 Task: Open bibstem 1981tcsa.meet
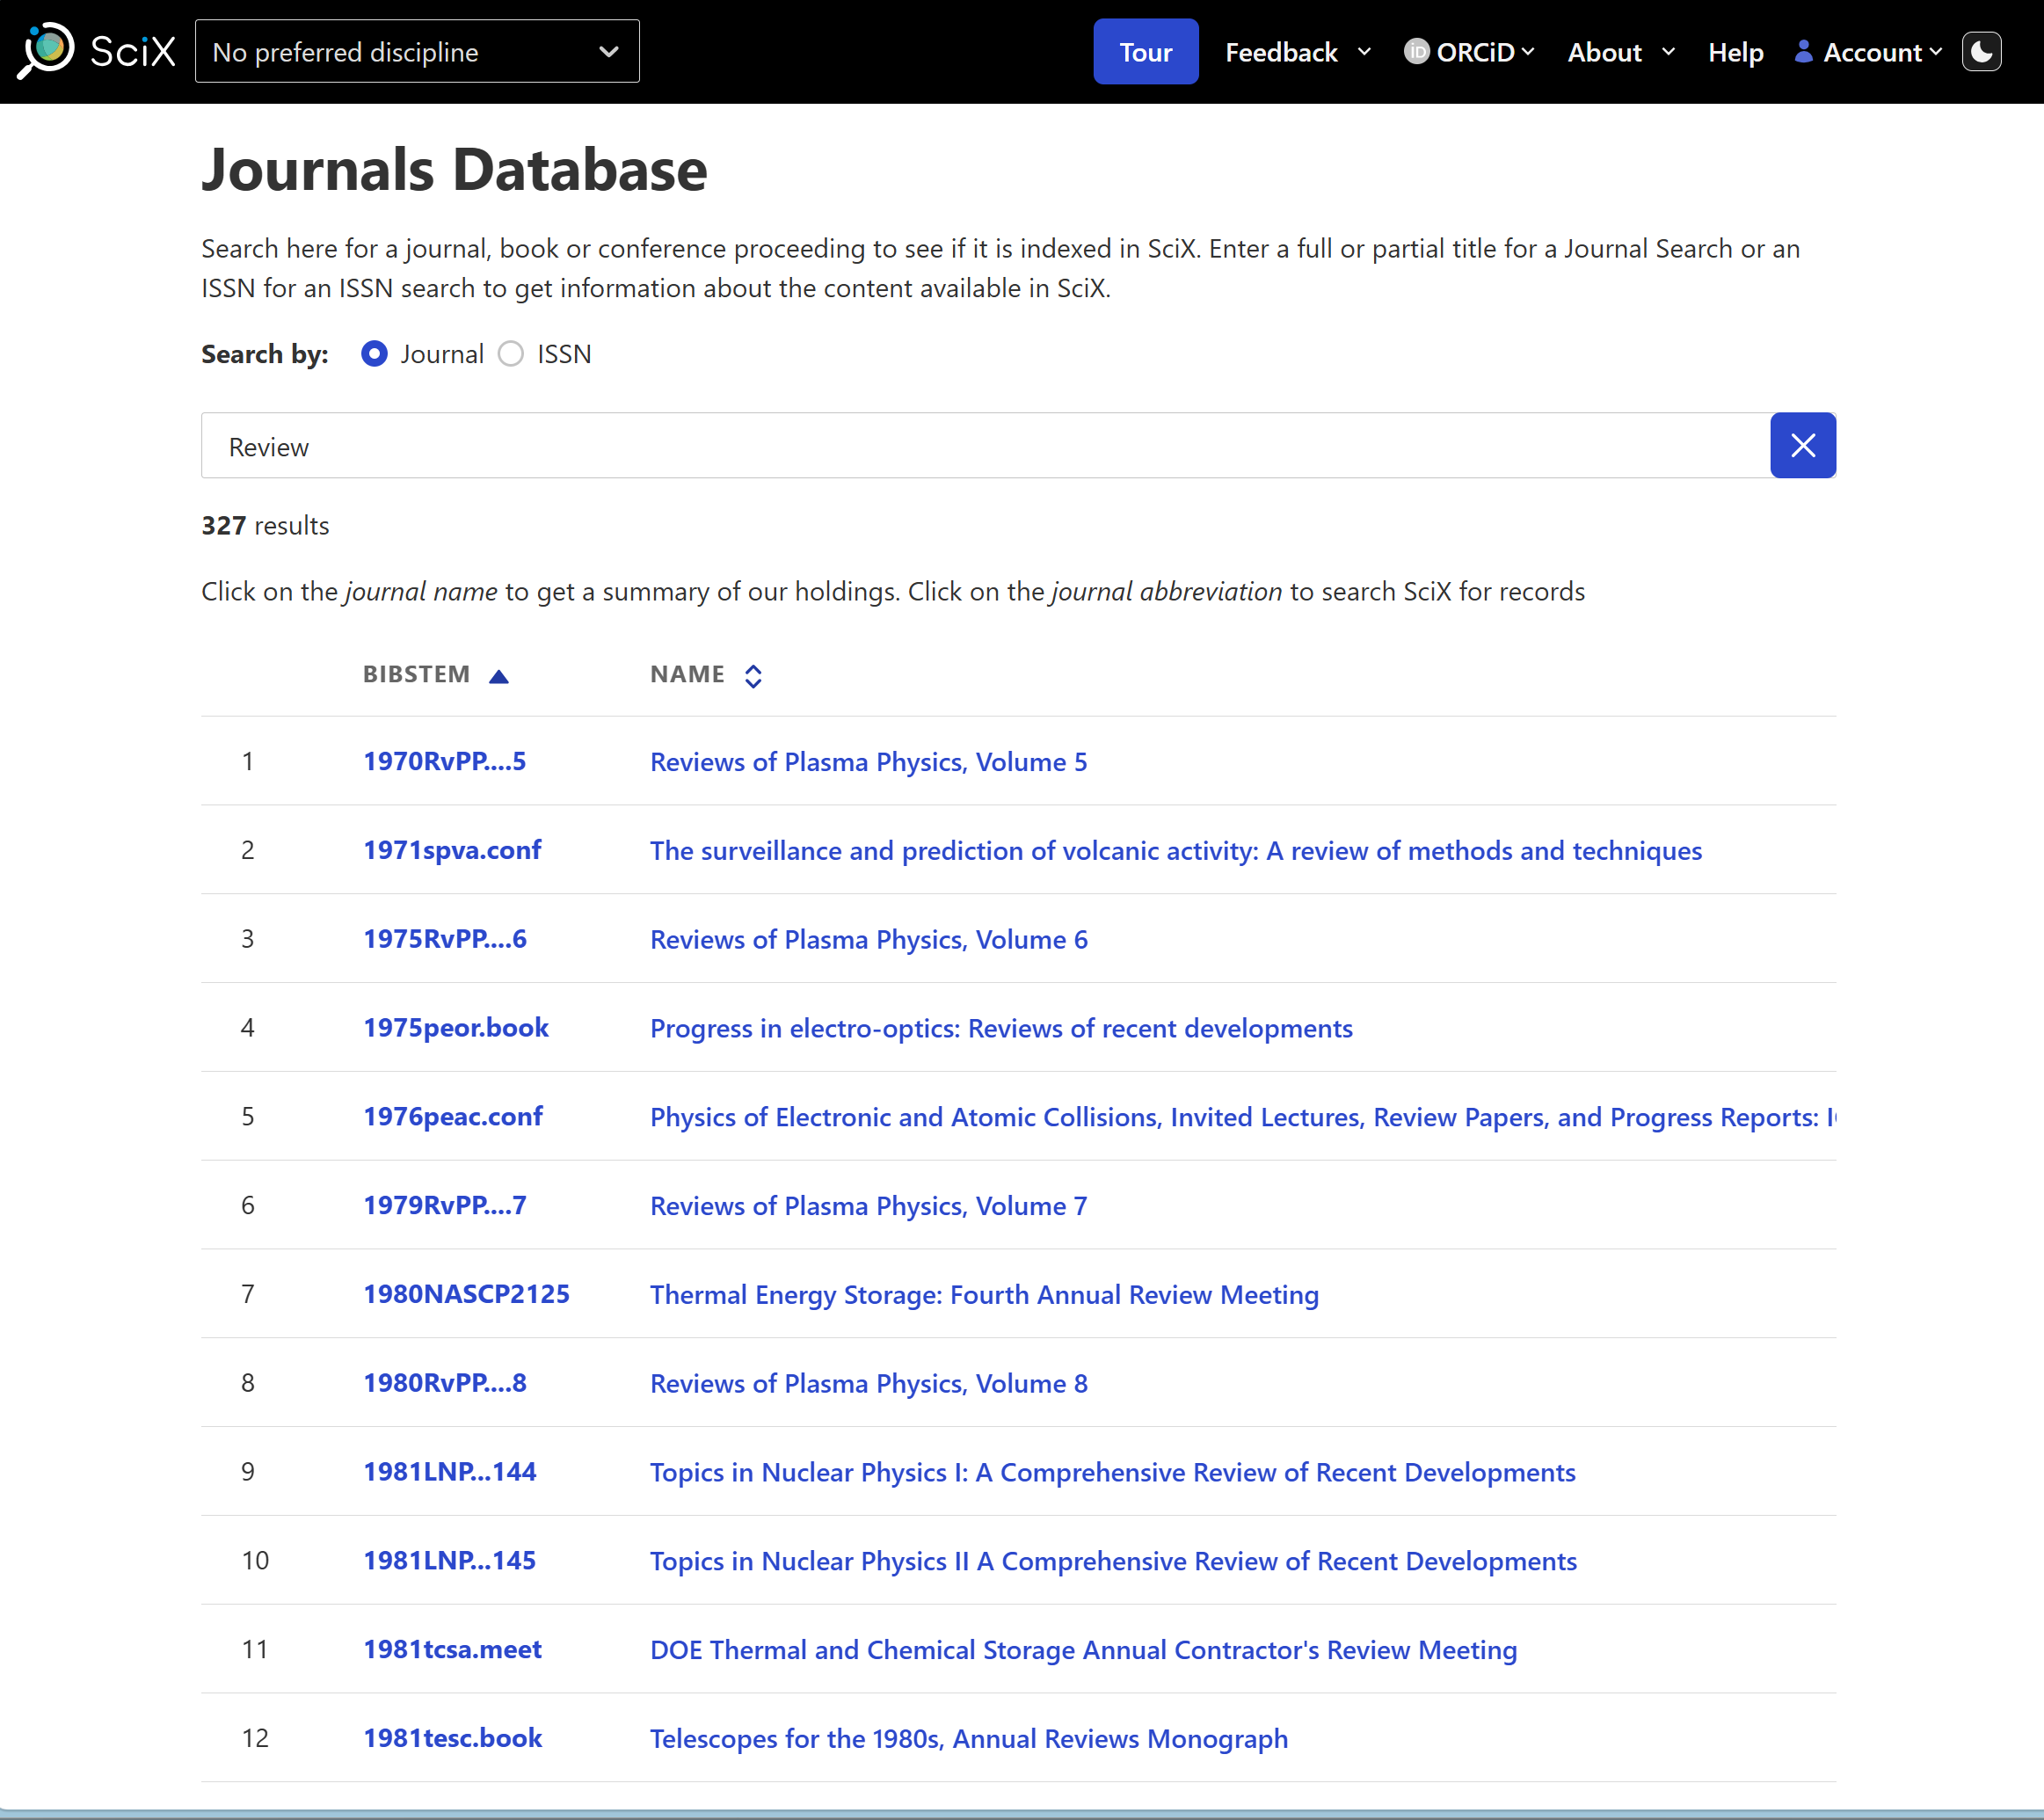[x=452, y=1649]
